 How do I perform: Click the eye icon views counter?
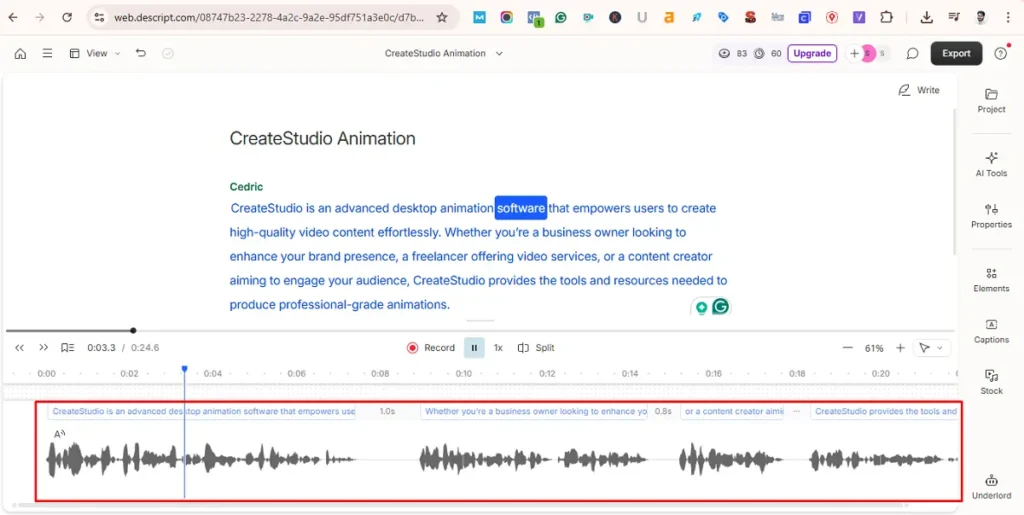point(724,54)
